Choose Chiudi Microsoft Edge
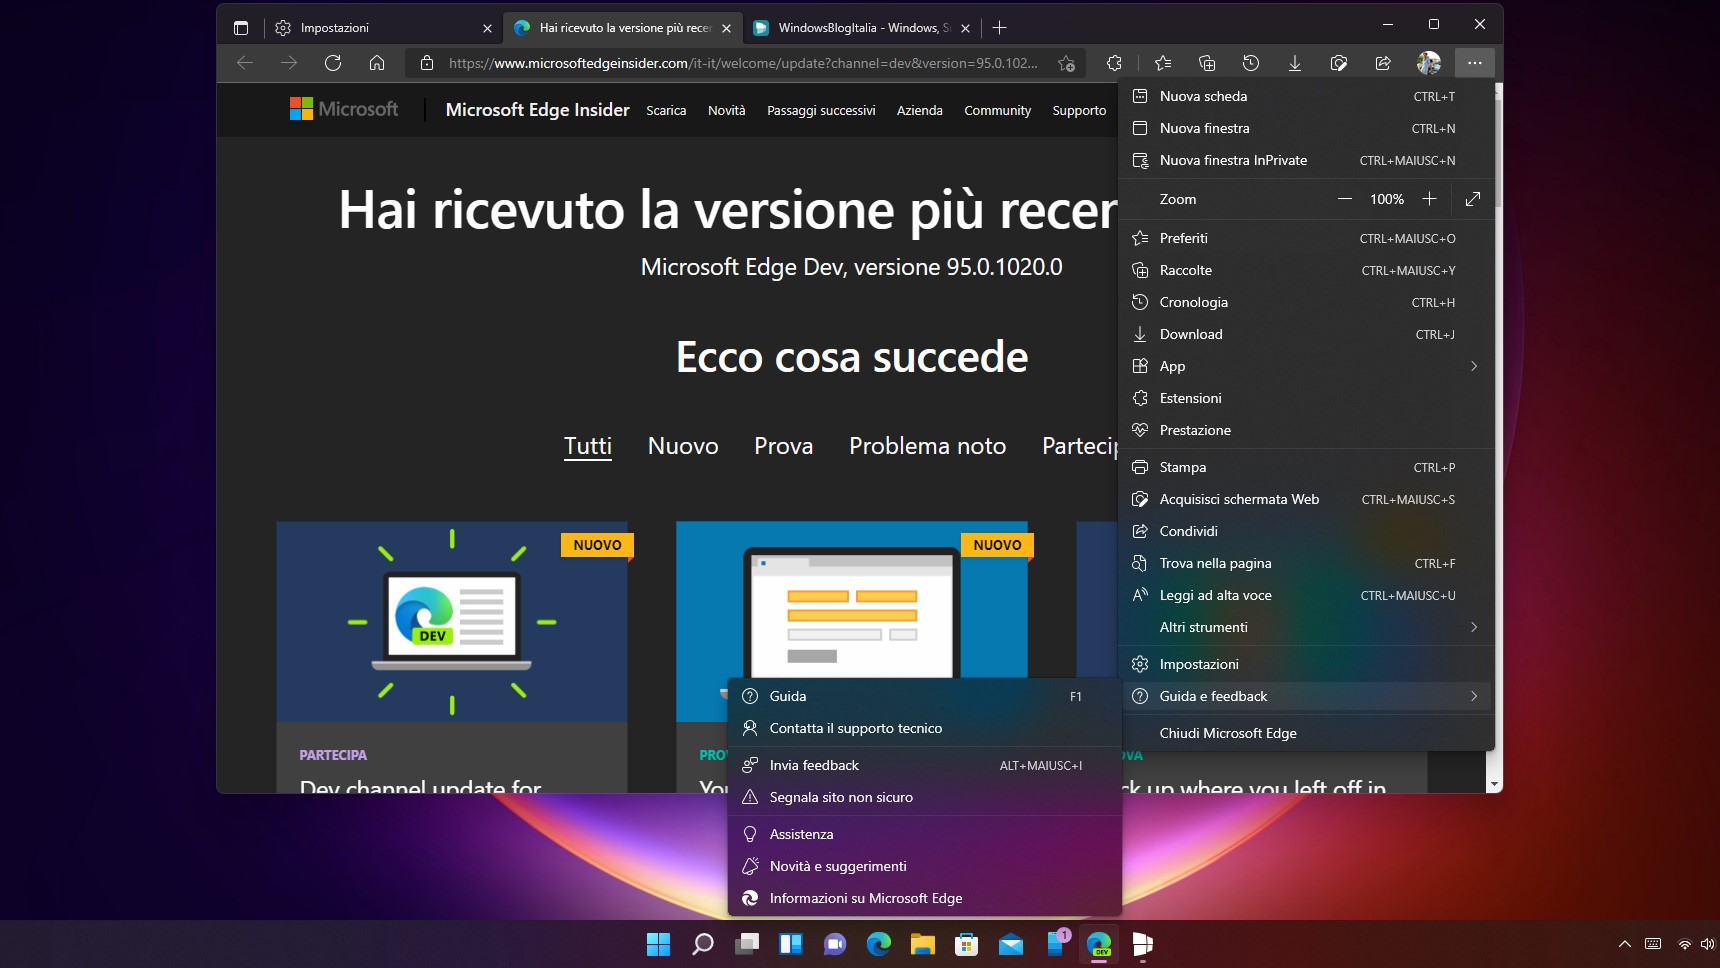1720x968 pixels. pos(1306,733)
